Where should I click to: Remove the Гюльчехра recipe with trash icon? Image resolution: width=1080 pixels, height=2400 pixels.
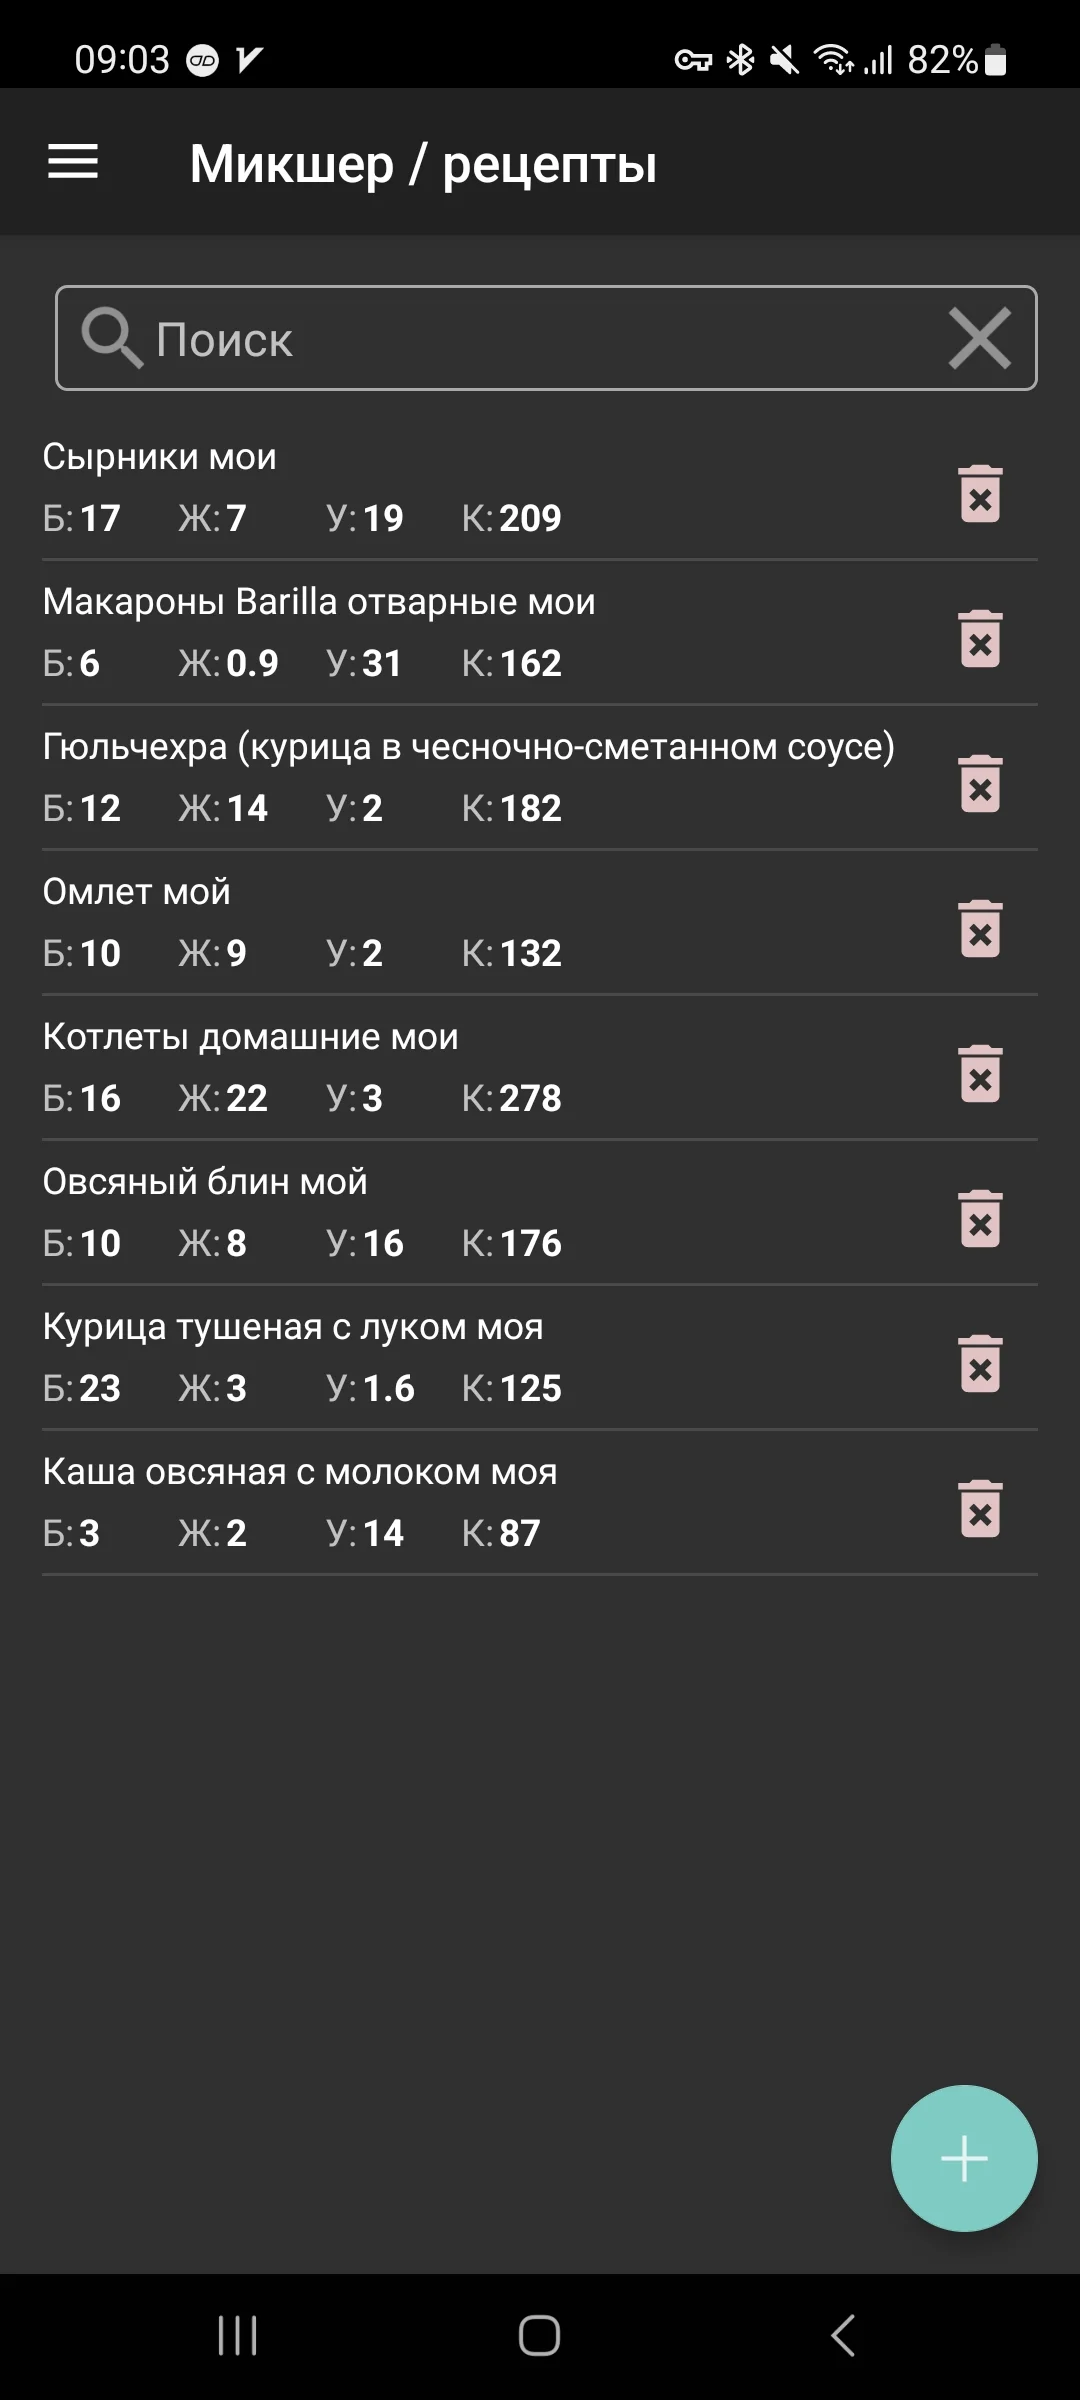pyautogui.click(x=980, y=784)
